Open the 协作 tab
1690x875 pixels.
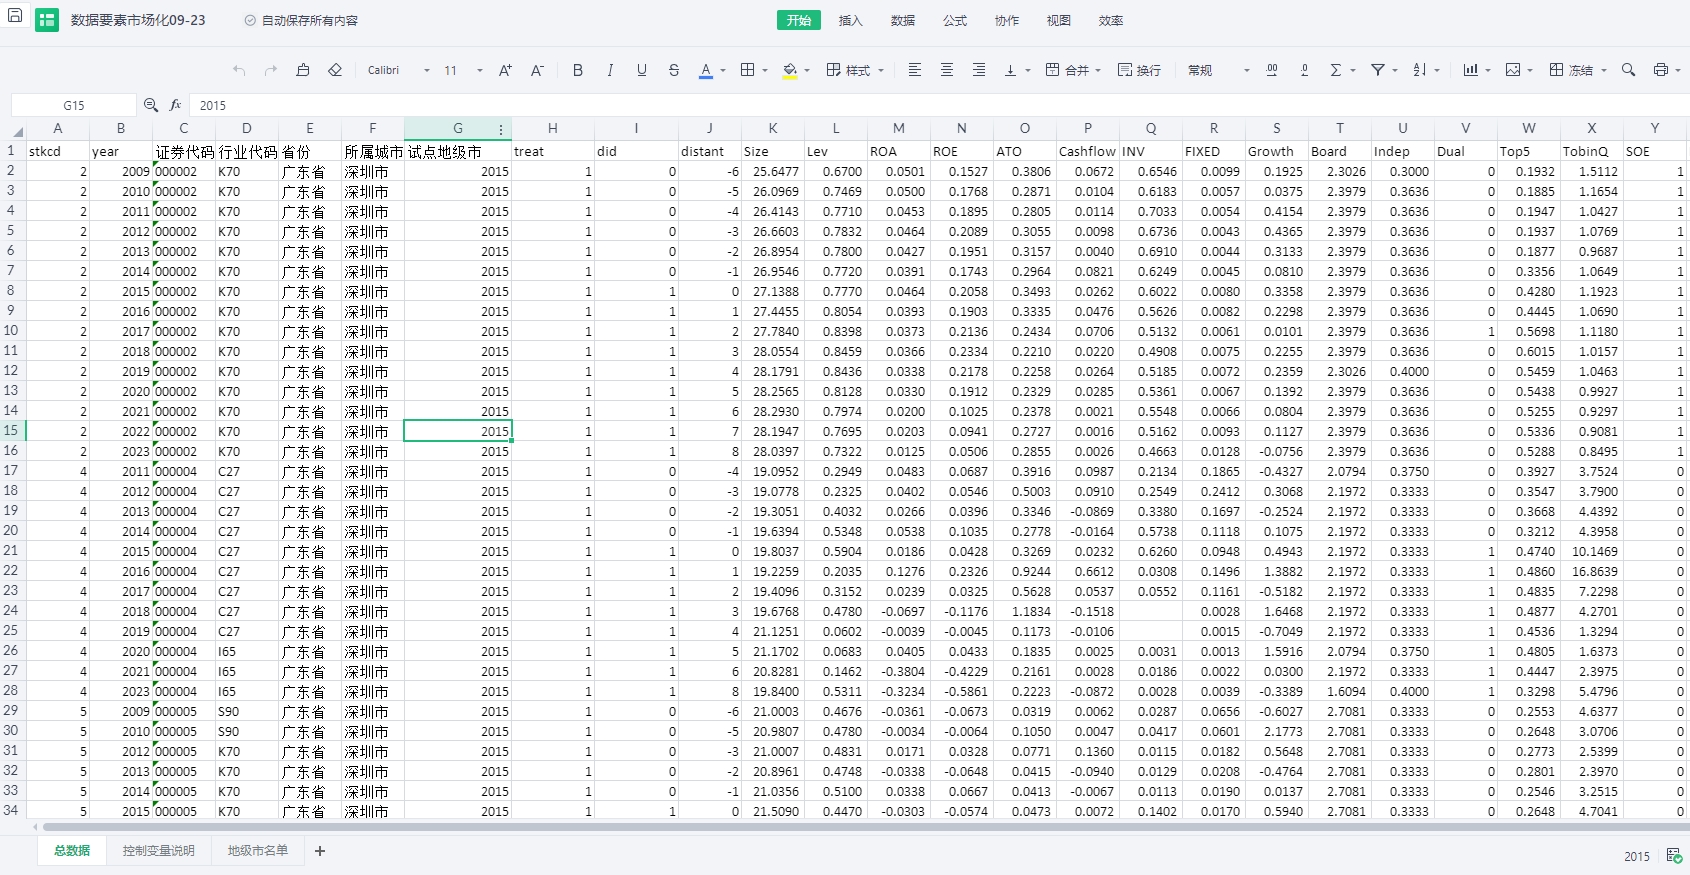coord(1007,20)
